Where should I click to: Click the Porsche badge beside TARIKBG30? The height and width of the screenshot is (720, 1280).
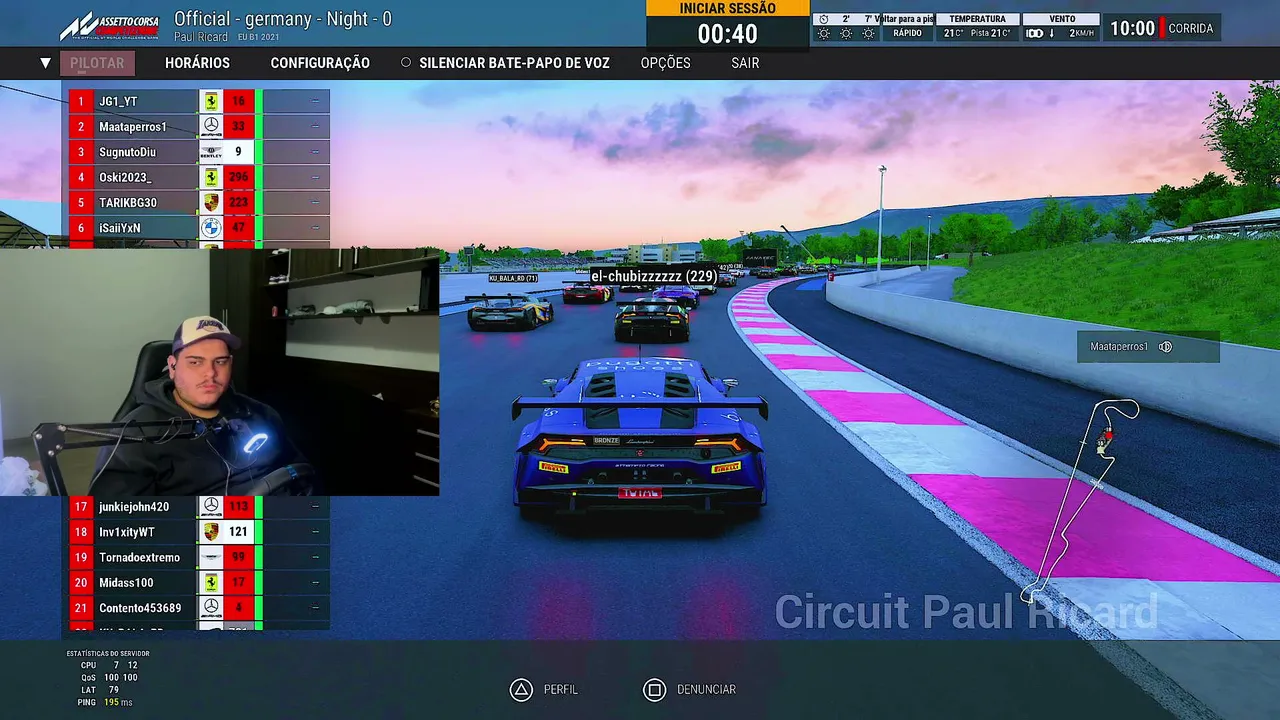pyautogui.click(x=211, y=203)
